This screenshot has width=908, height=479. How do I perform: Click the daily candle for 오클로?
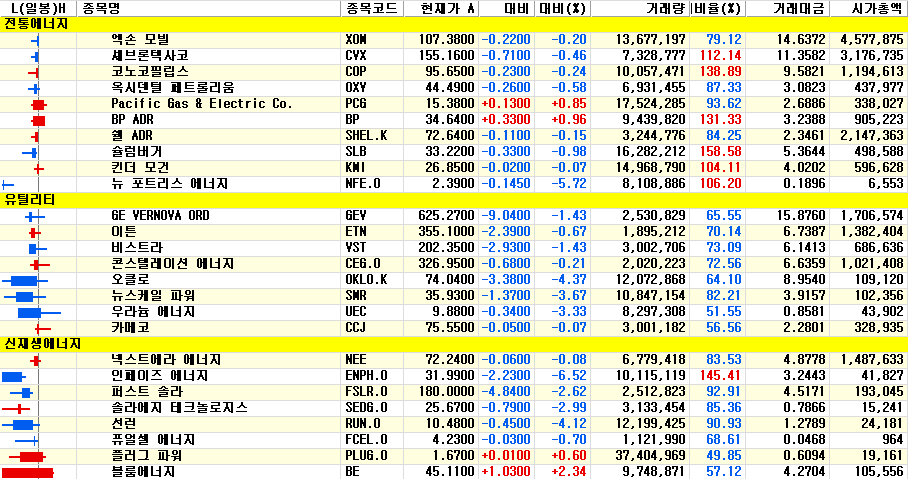(25, 281)
